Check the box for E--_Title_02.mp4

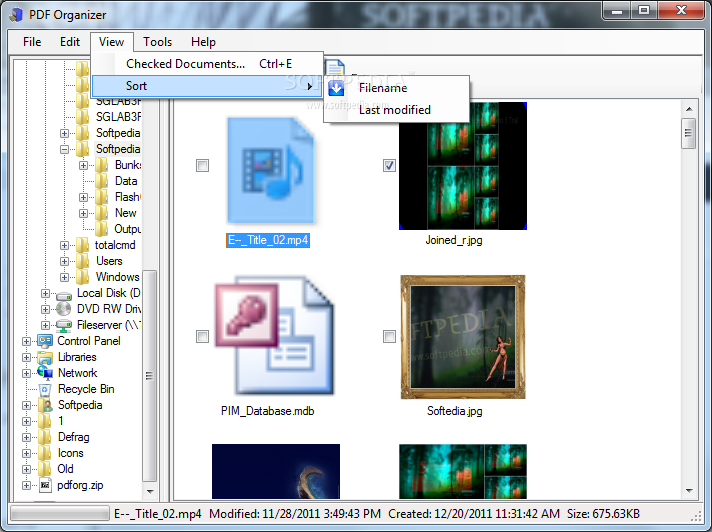pyautogui.click(x=203, y=166)
